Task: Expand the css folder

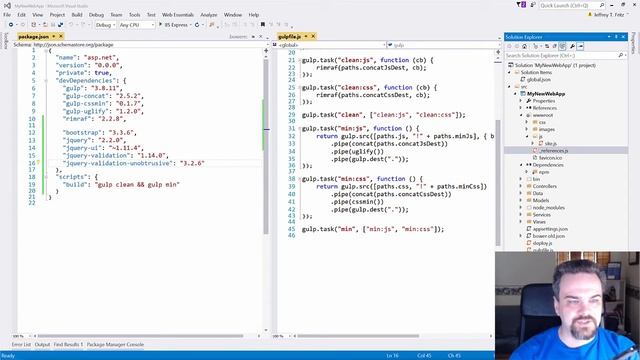Action: pyautogui.click(x=527, y=122)
